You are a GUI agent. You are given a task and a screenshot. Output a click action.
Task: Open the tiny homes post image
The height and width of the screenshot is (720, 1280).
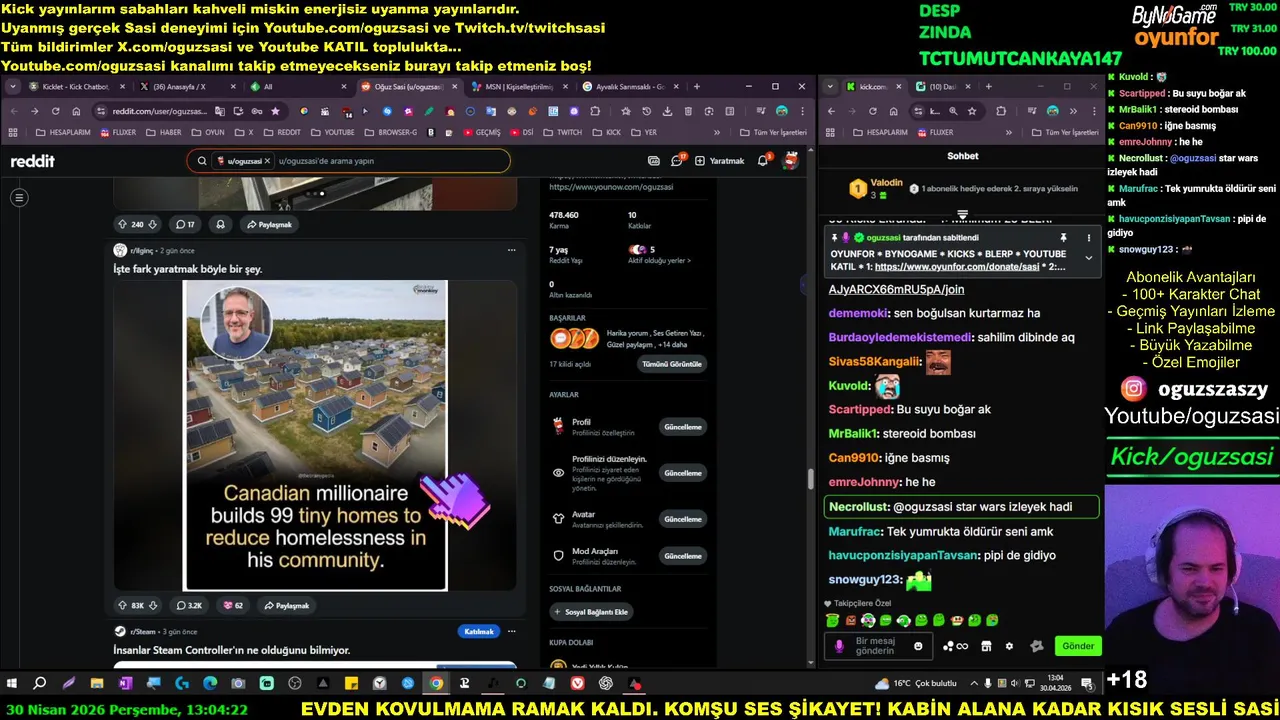(x=315, y=435)
